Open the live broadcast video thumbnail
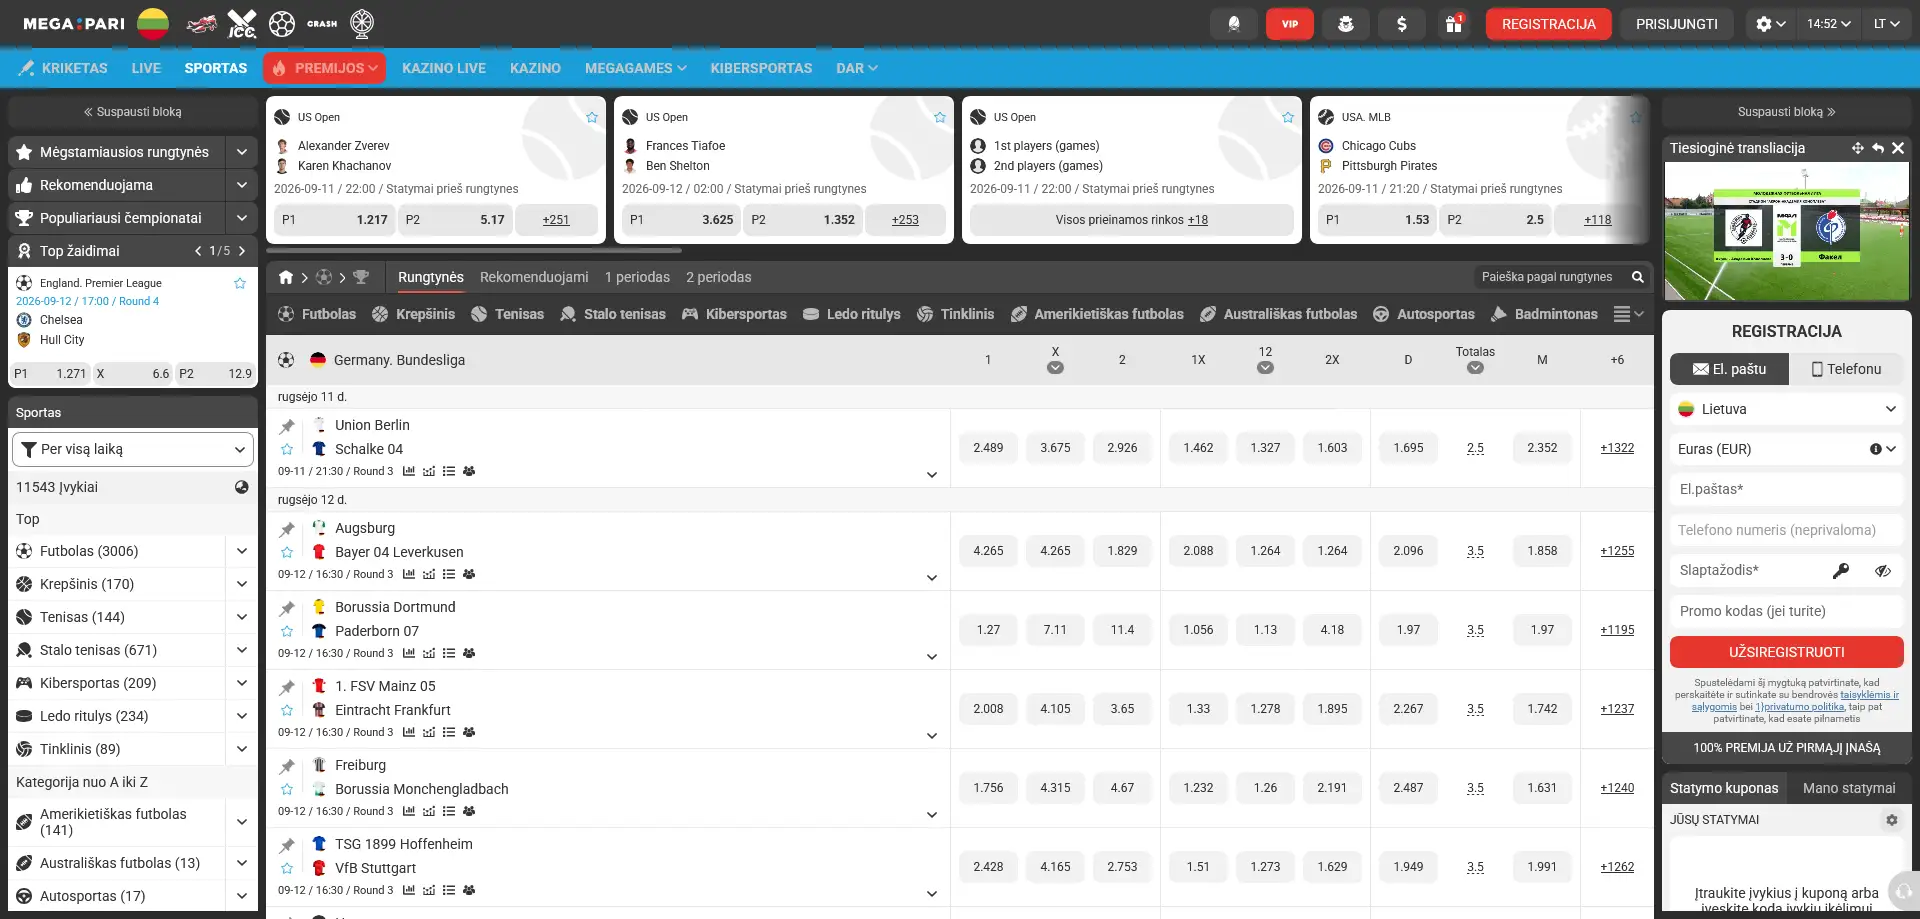The image size is (1920, 919). click(1787, 232)
